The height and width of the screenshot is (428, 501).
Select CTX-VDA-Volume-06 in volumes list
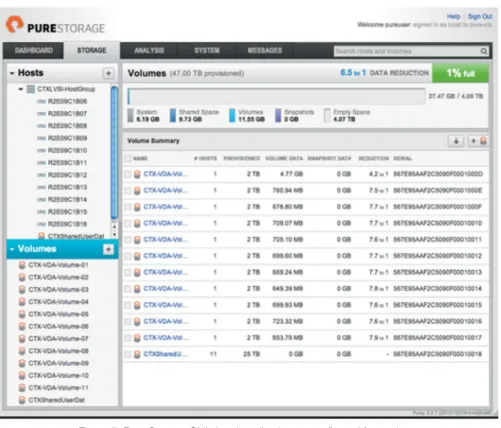tap(58, 326)
